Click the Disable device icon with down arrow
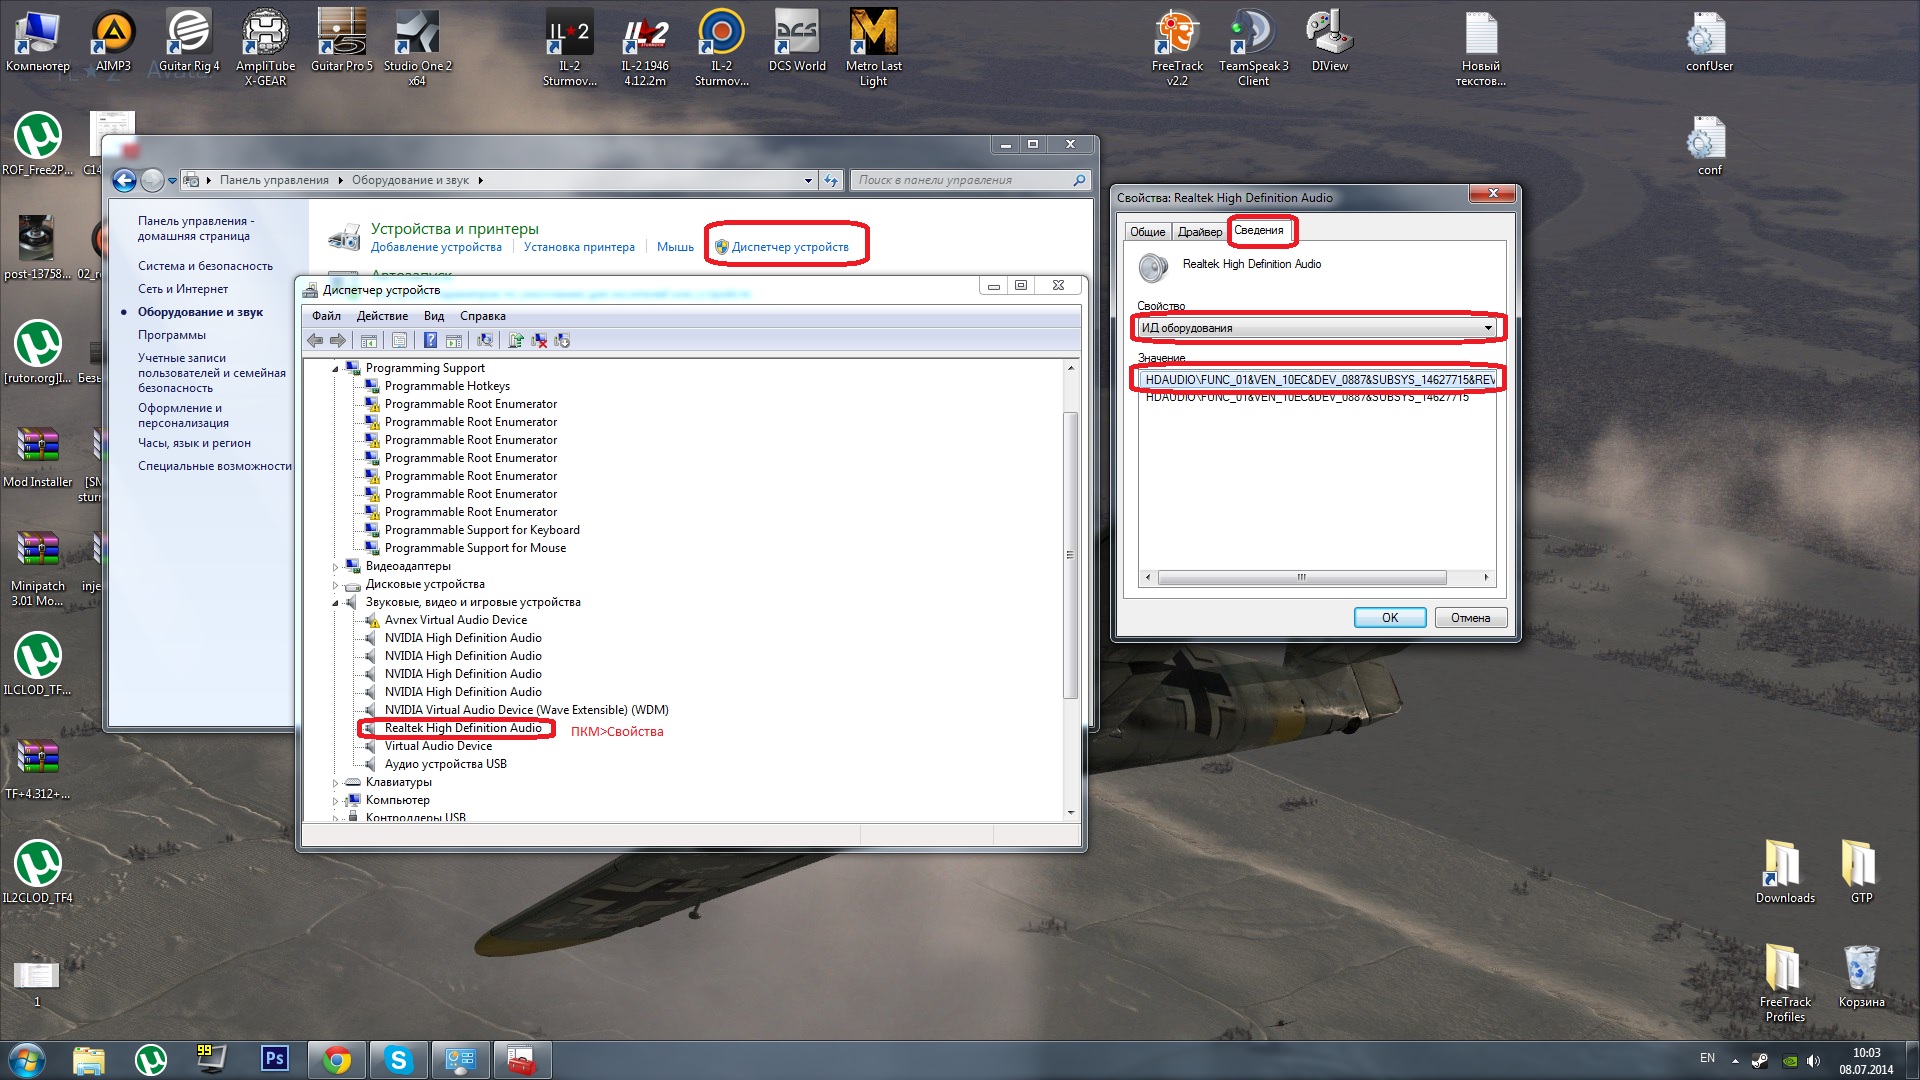Screen dimensions: 1920x1080 562,341
